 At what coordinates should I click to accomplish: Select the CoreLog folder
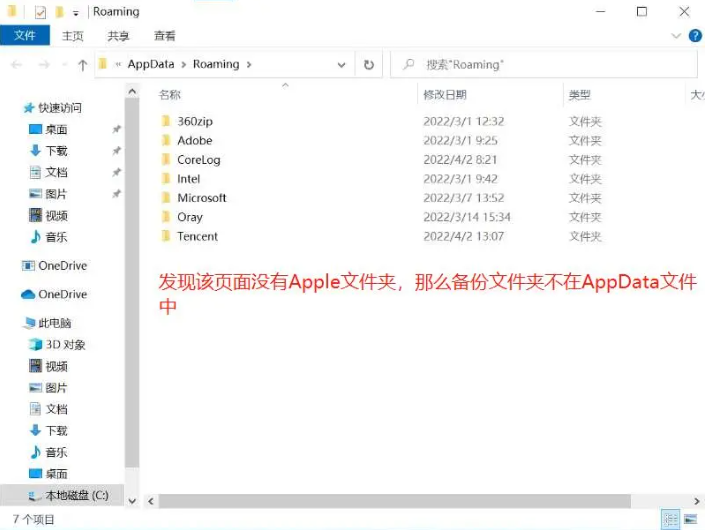tap(199, 160)
